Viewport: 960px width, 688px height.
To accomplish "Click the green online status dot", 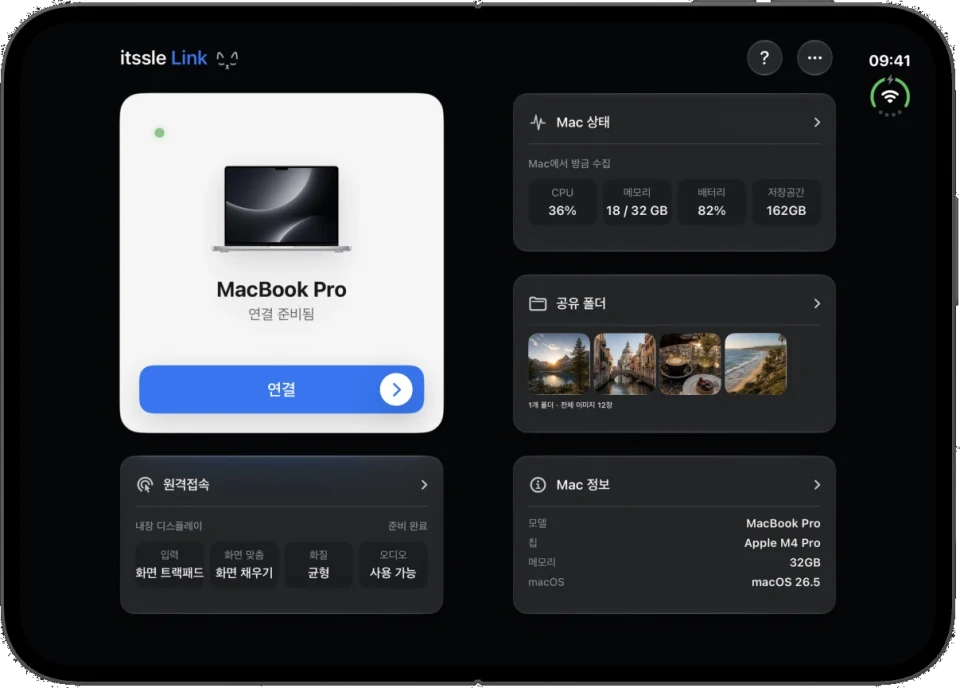I will pyautogui.click(x=159, y=133).
